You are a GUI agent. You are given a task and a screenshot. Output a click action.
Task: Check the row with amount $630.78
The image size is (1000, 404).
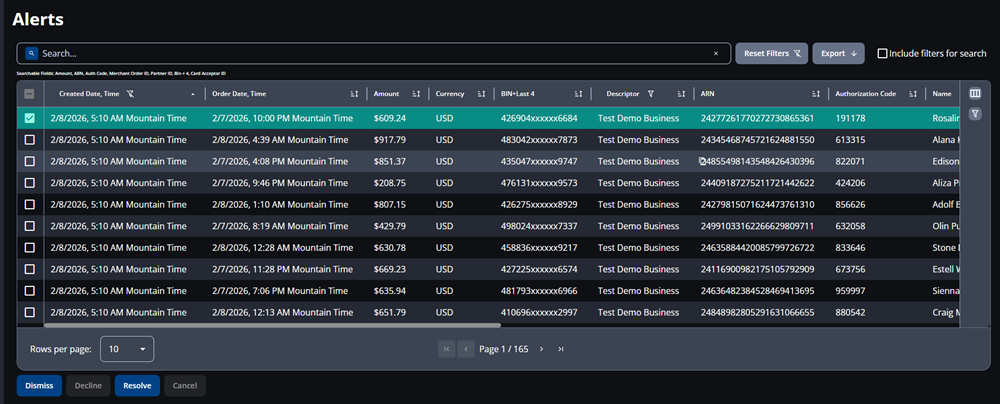(29, 248)
